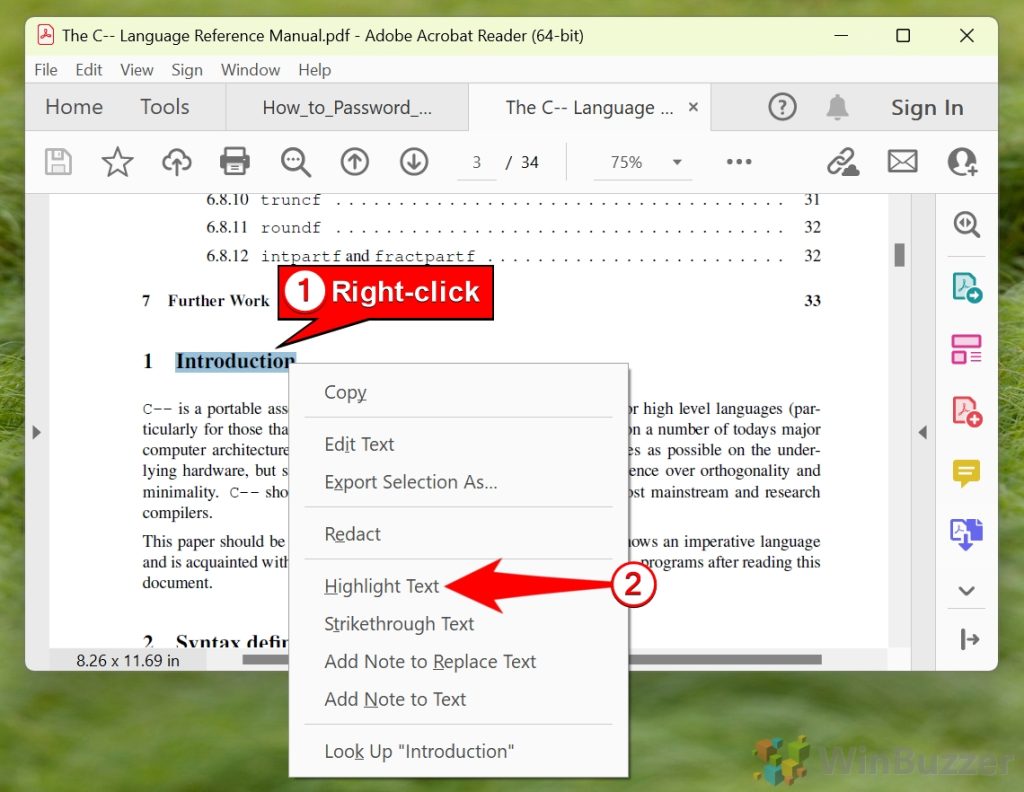Click 6.8.12 intpartf and fractpartf entry
Image resolution: width=1024 pixels, height=792 pixels.
[513, 256]
